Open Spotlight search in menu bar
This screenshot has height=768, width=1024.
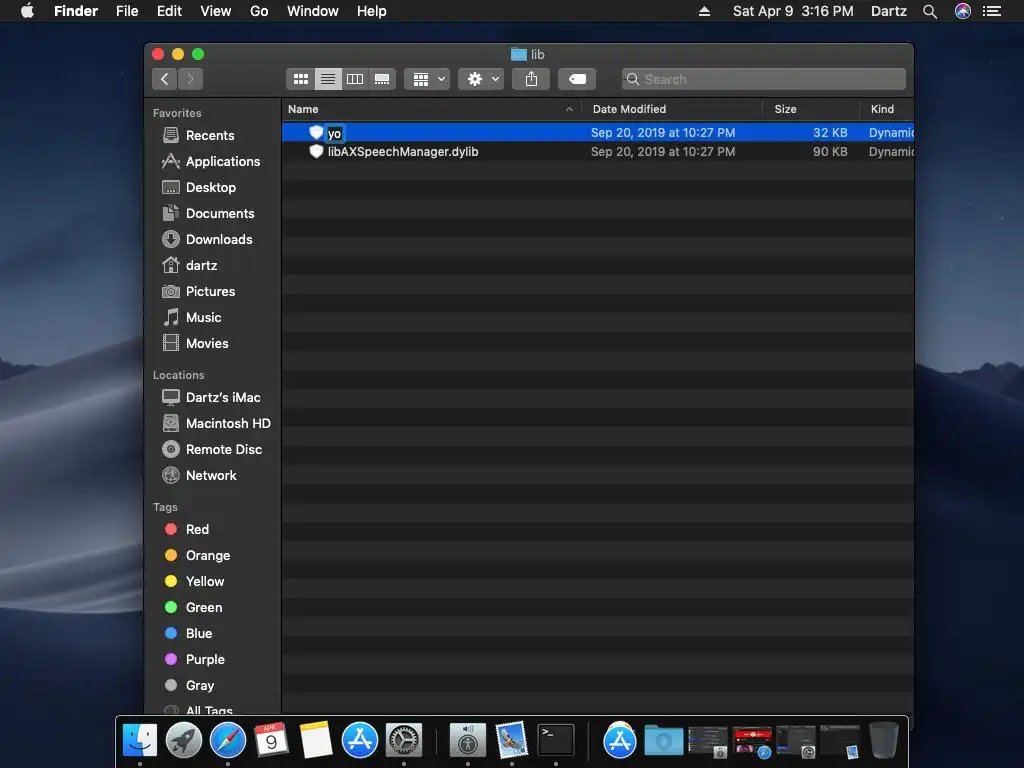point(930,11)
